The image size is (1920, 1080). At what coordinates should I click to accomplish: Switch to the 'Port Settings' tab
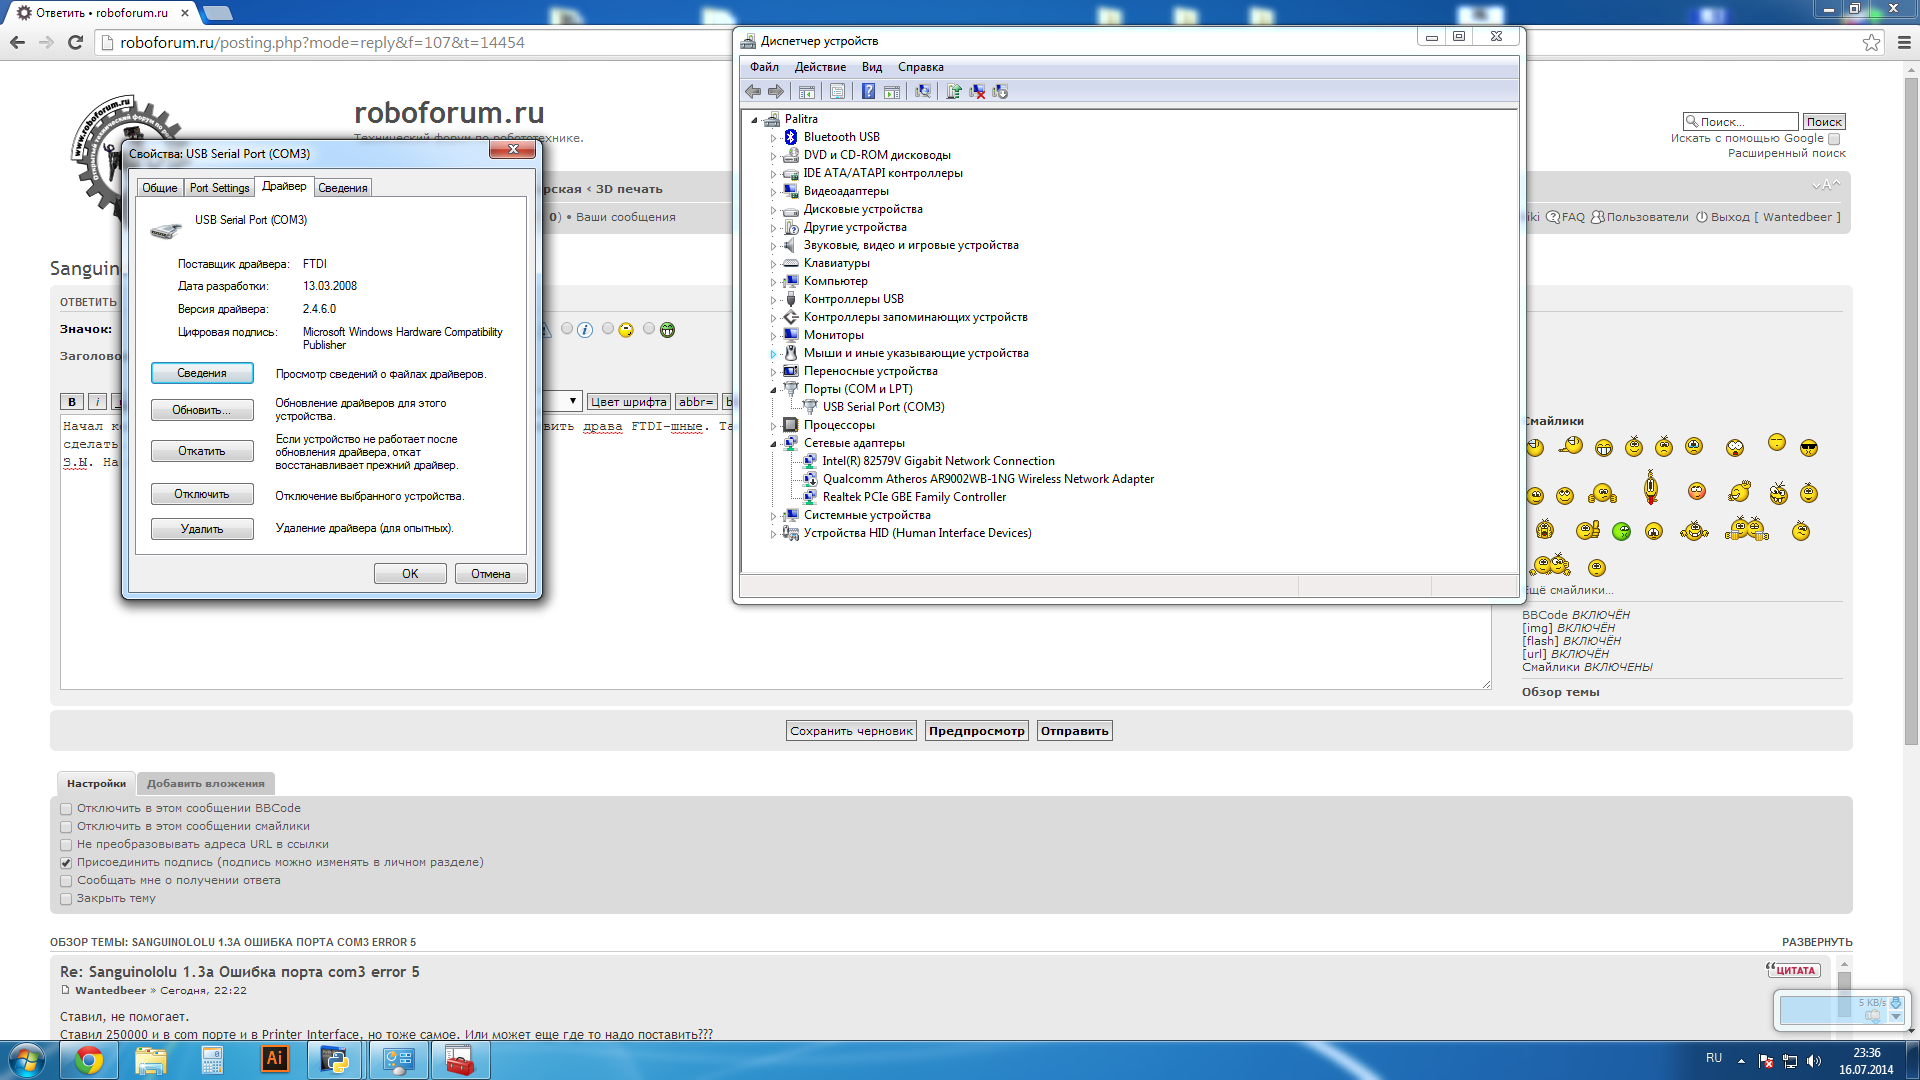point(219,188)
